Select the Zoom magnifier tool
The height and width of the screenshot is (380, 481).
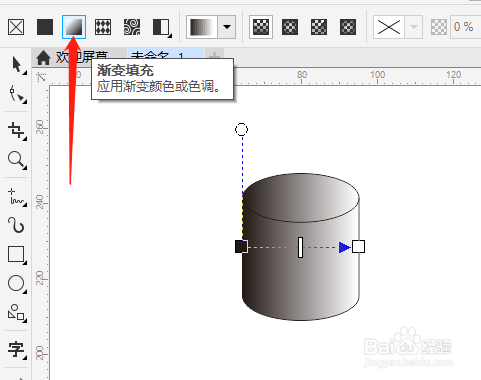(x=17, y=160)
